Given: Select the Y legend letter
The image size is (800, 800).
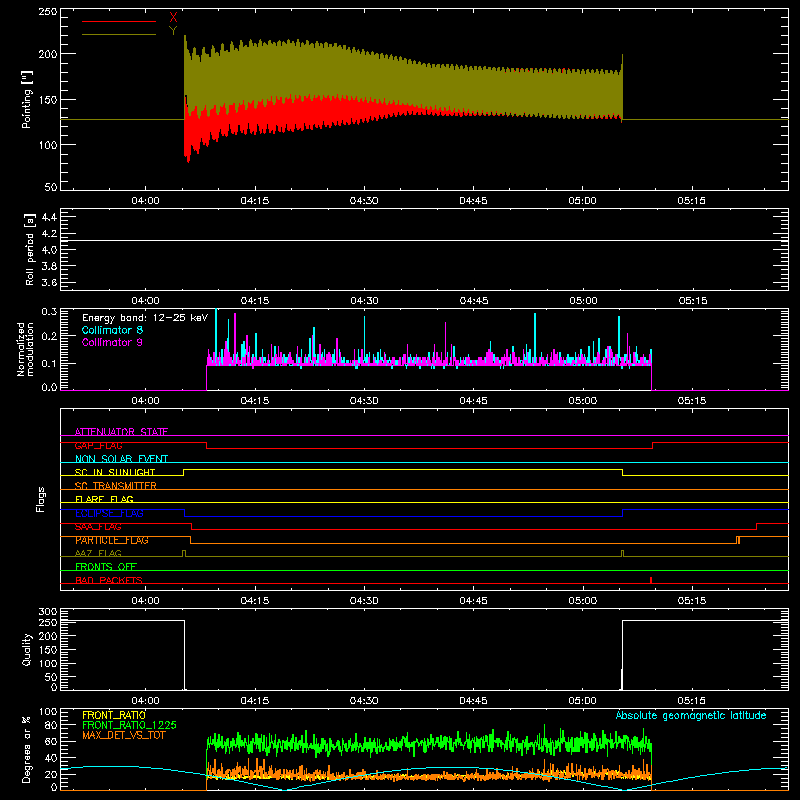Looking at the screenshot, I should [173, 31].
